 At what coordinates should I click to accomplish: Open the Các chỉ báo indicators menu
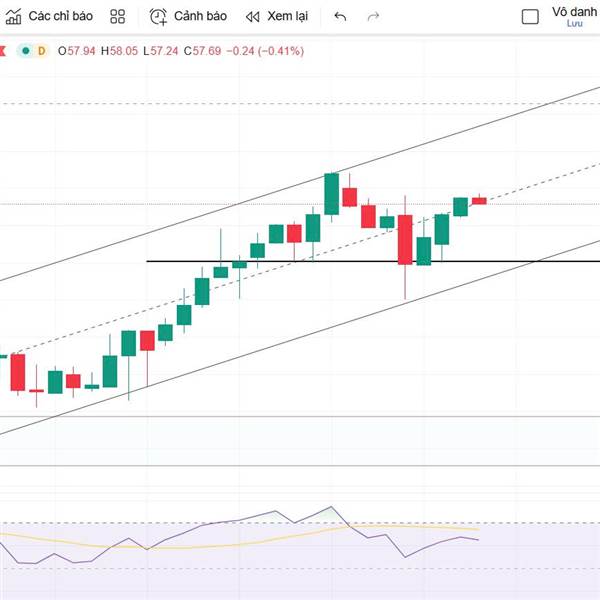click(50, 16)
